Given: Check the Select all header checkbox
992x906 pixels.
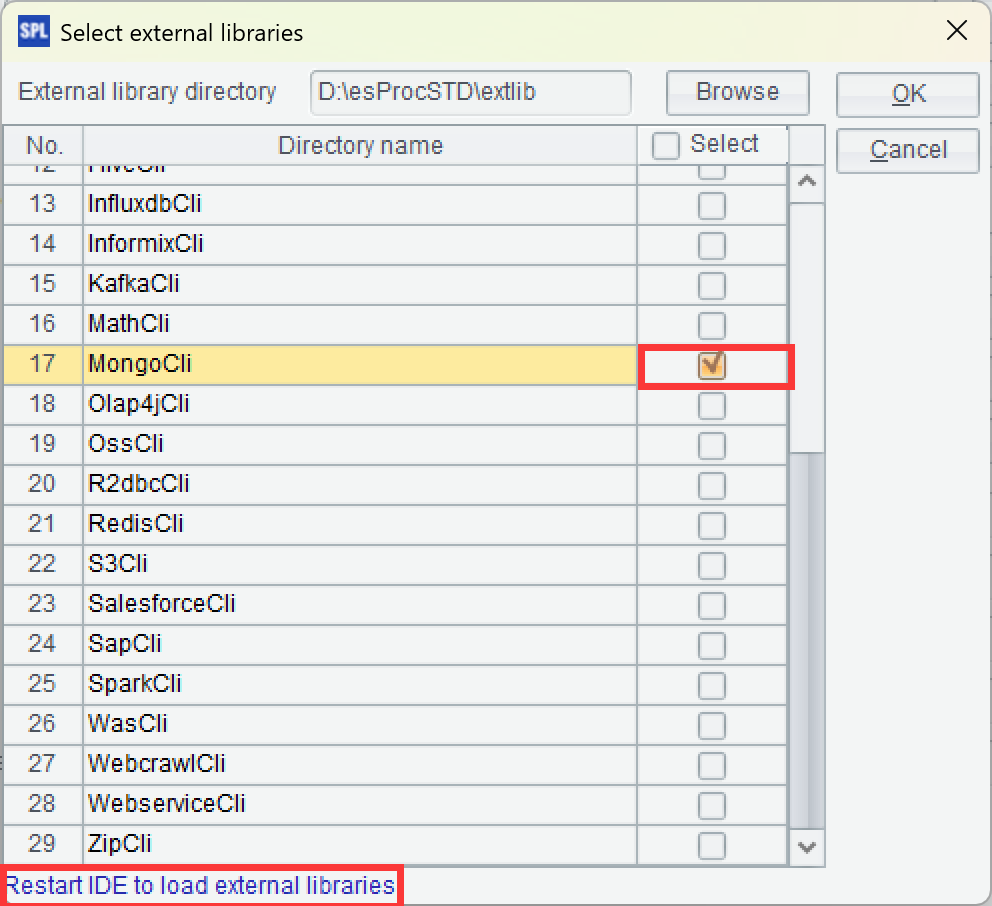Looking at the screenshot, I should 666,146.
